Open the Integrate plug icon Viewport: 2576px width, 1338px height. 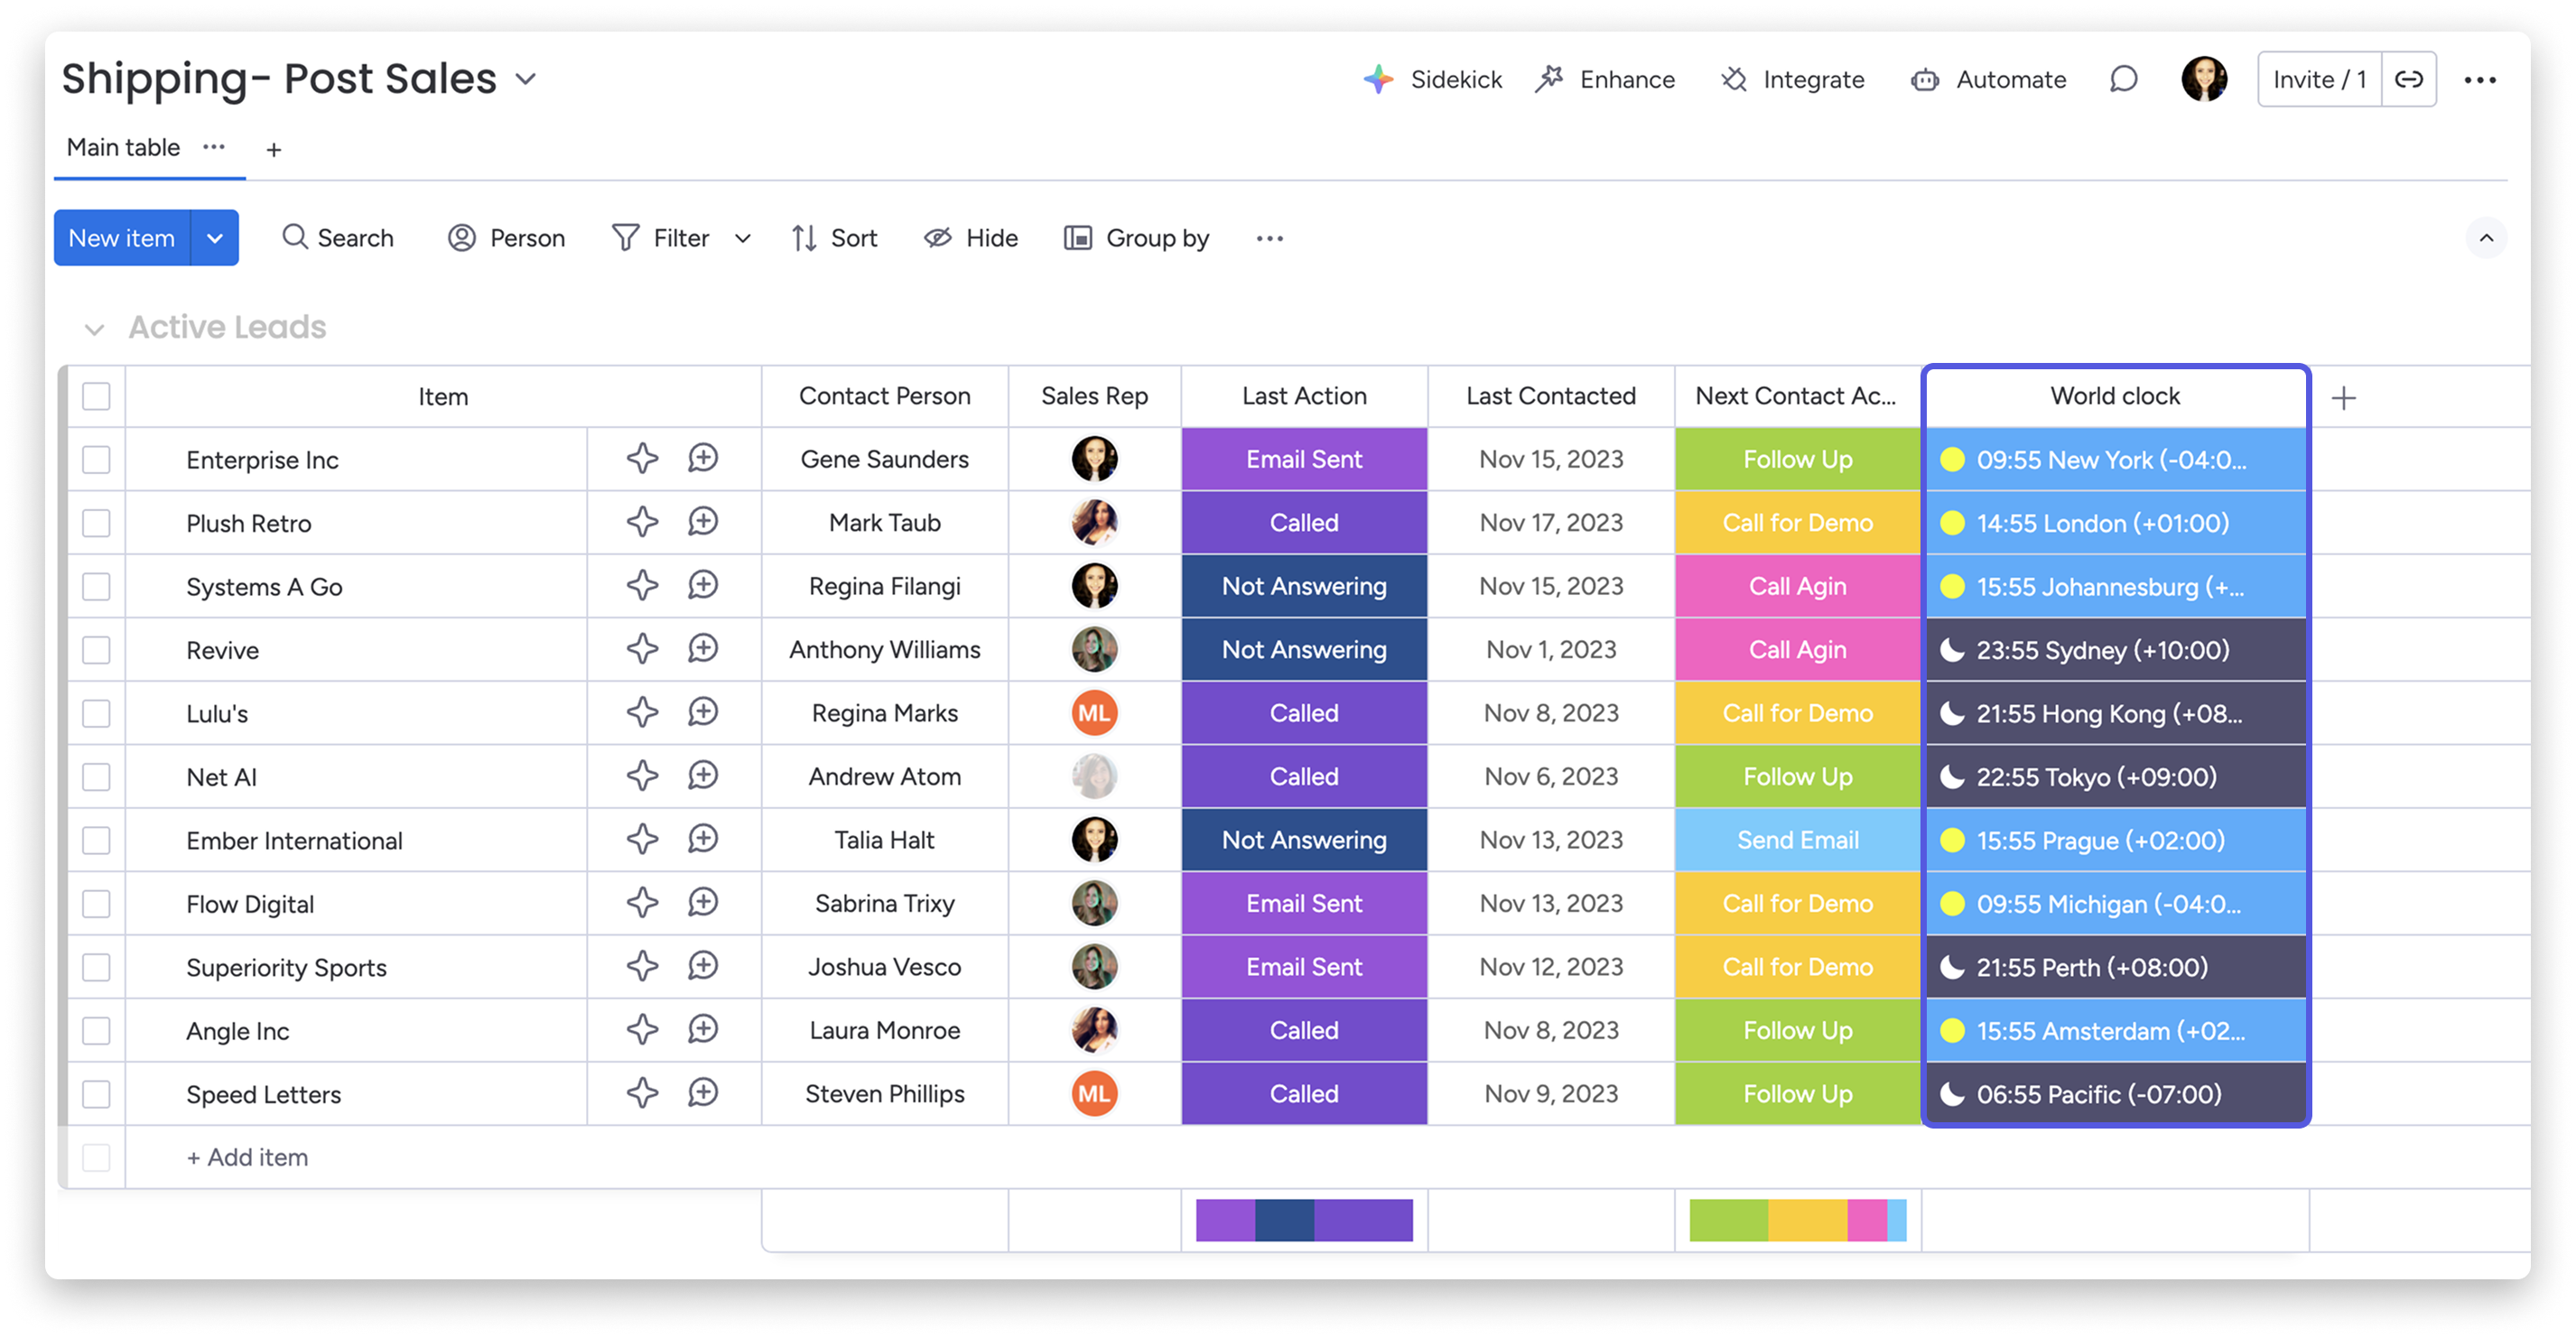click(x=1734, y=79)
